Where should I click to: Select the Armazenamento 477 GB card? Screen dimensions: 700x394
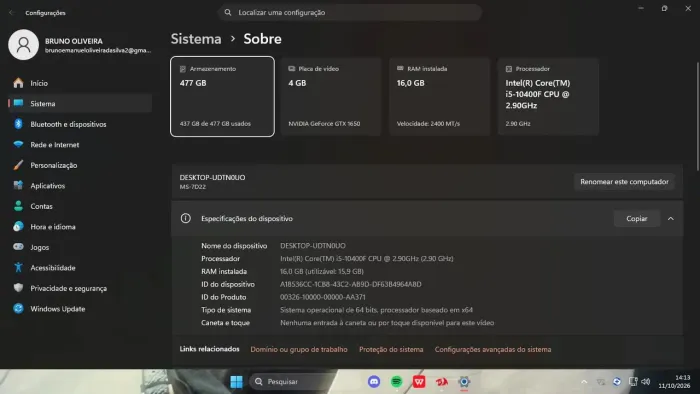pos(222,96)
